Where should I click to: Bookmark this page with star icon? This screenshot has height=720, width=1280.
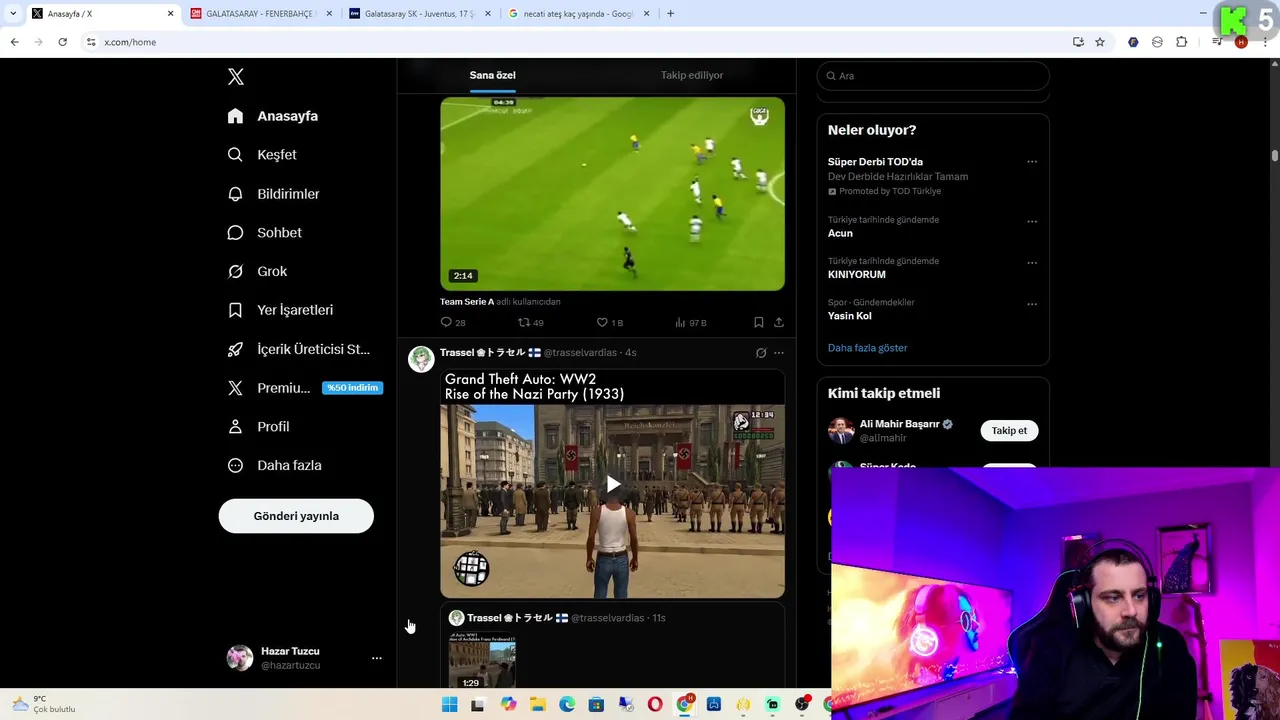[x=1100, y=42]
